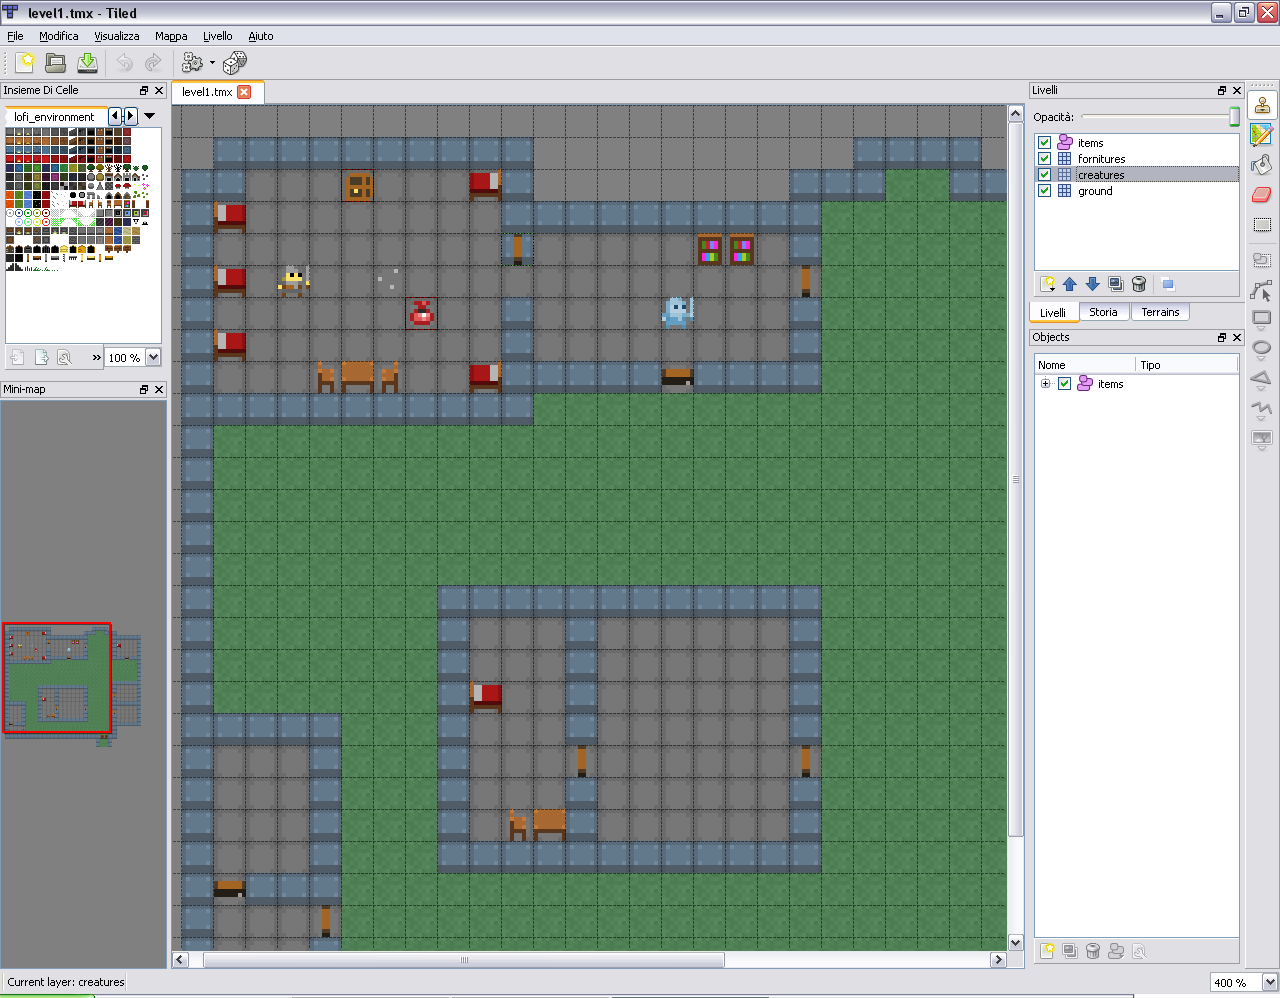Select the Insert Tile object tool
1280x998 pixels.
[1262, 440]
